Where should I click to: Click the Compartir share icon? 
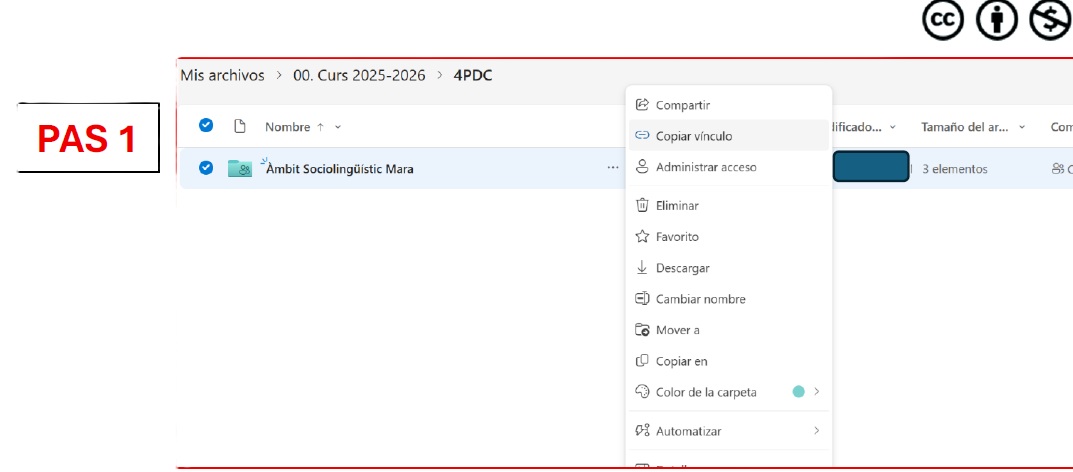[643, 105]
